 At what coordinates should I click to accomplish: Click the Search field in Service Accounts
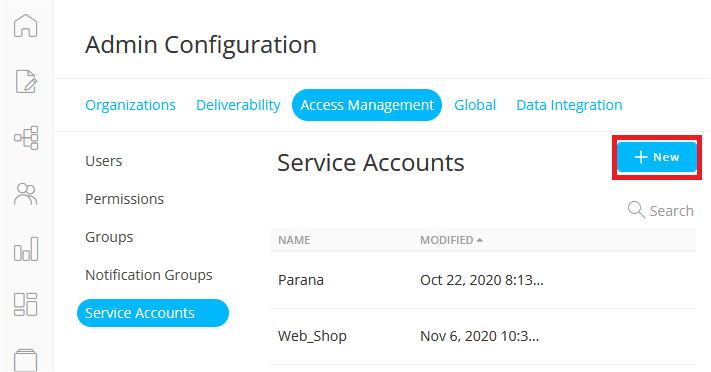pos(661,210)
